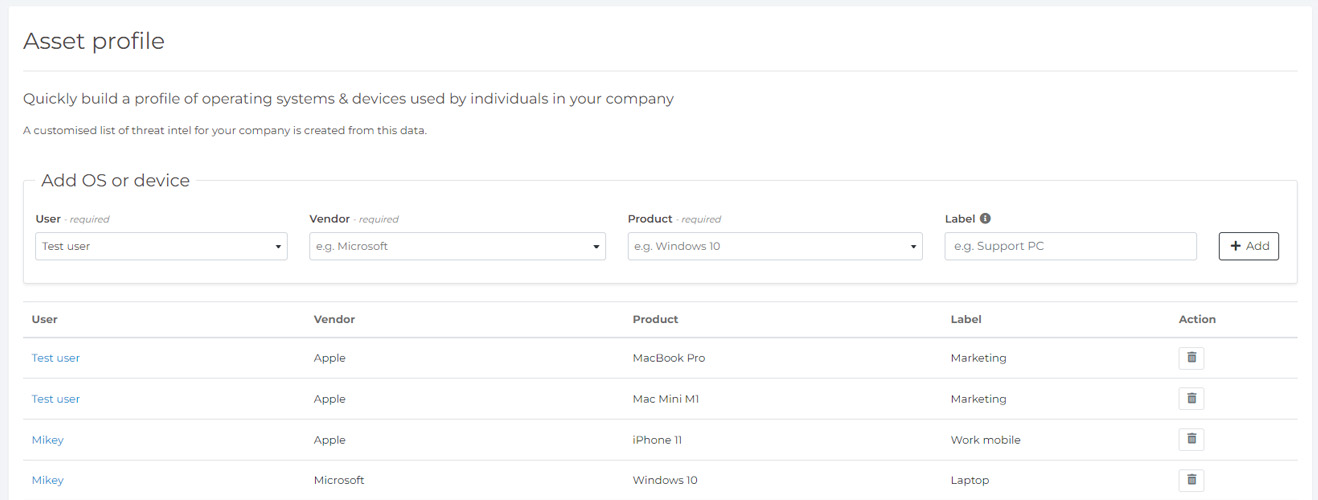This screenshot has height=500, width=1318.
Task: Open Mikey link in Windows 10 row
Action: pos(48,480)
